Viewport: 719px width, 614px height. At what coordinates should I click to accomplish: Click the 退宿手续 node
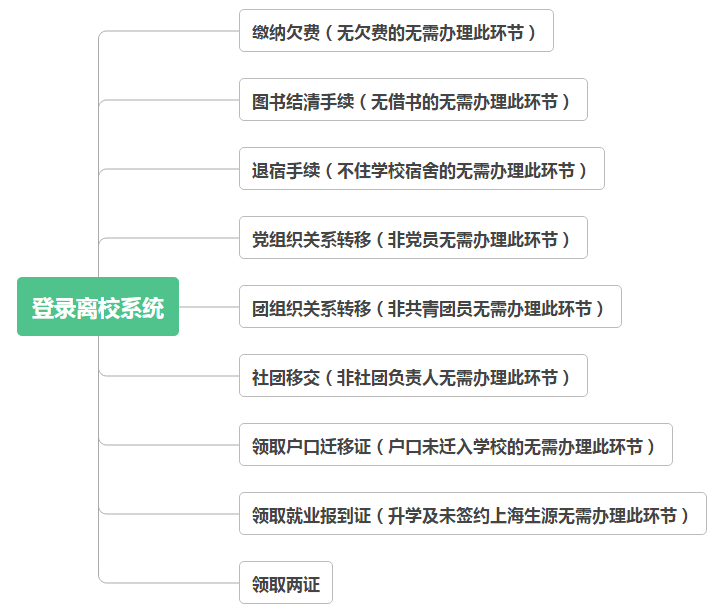tap(421, 169)
